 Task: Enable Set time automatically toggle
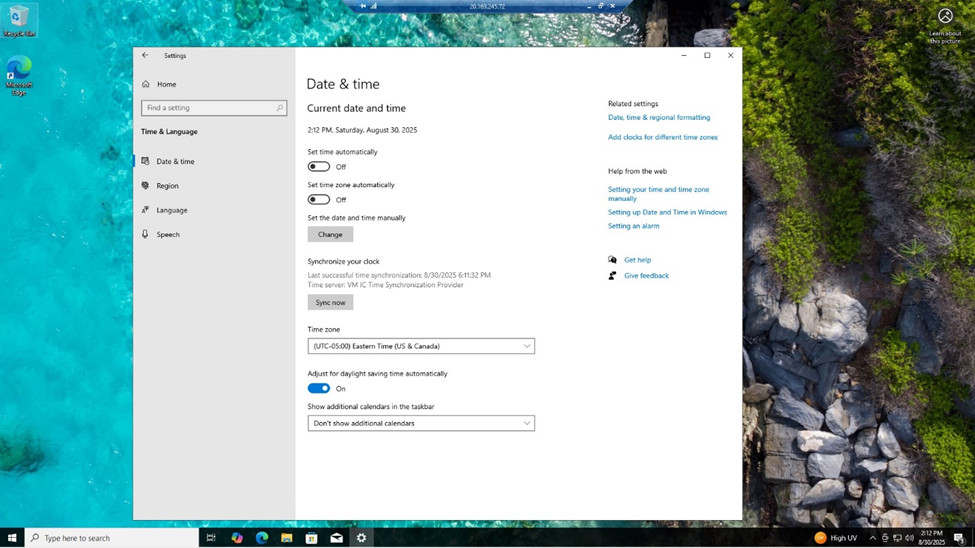[x=319, y=167]
